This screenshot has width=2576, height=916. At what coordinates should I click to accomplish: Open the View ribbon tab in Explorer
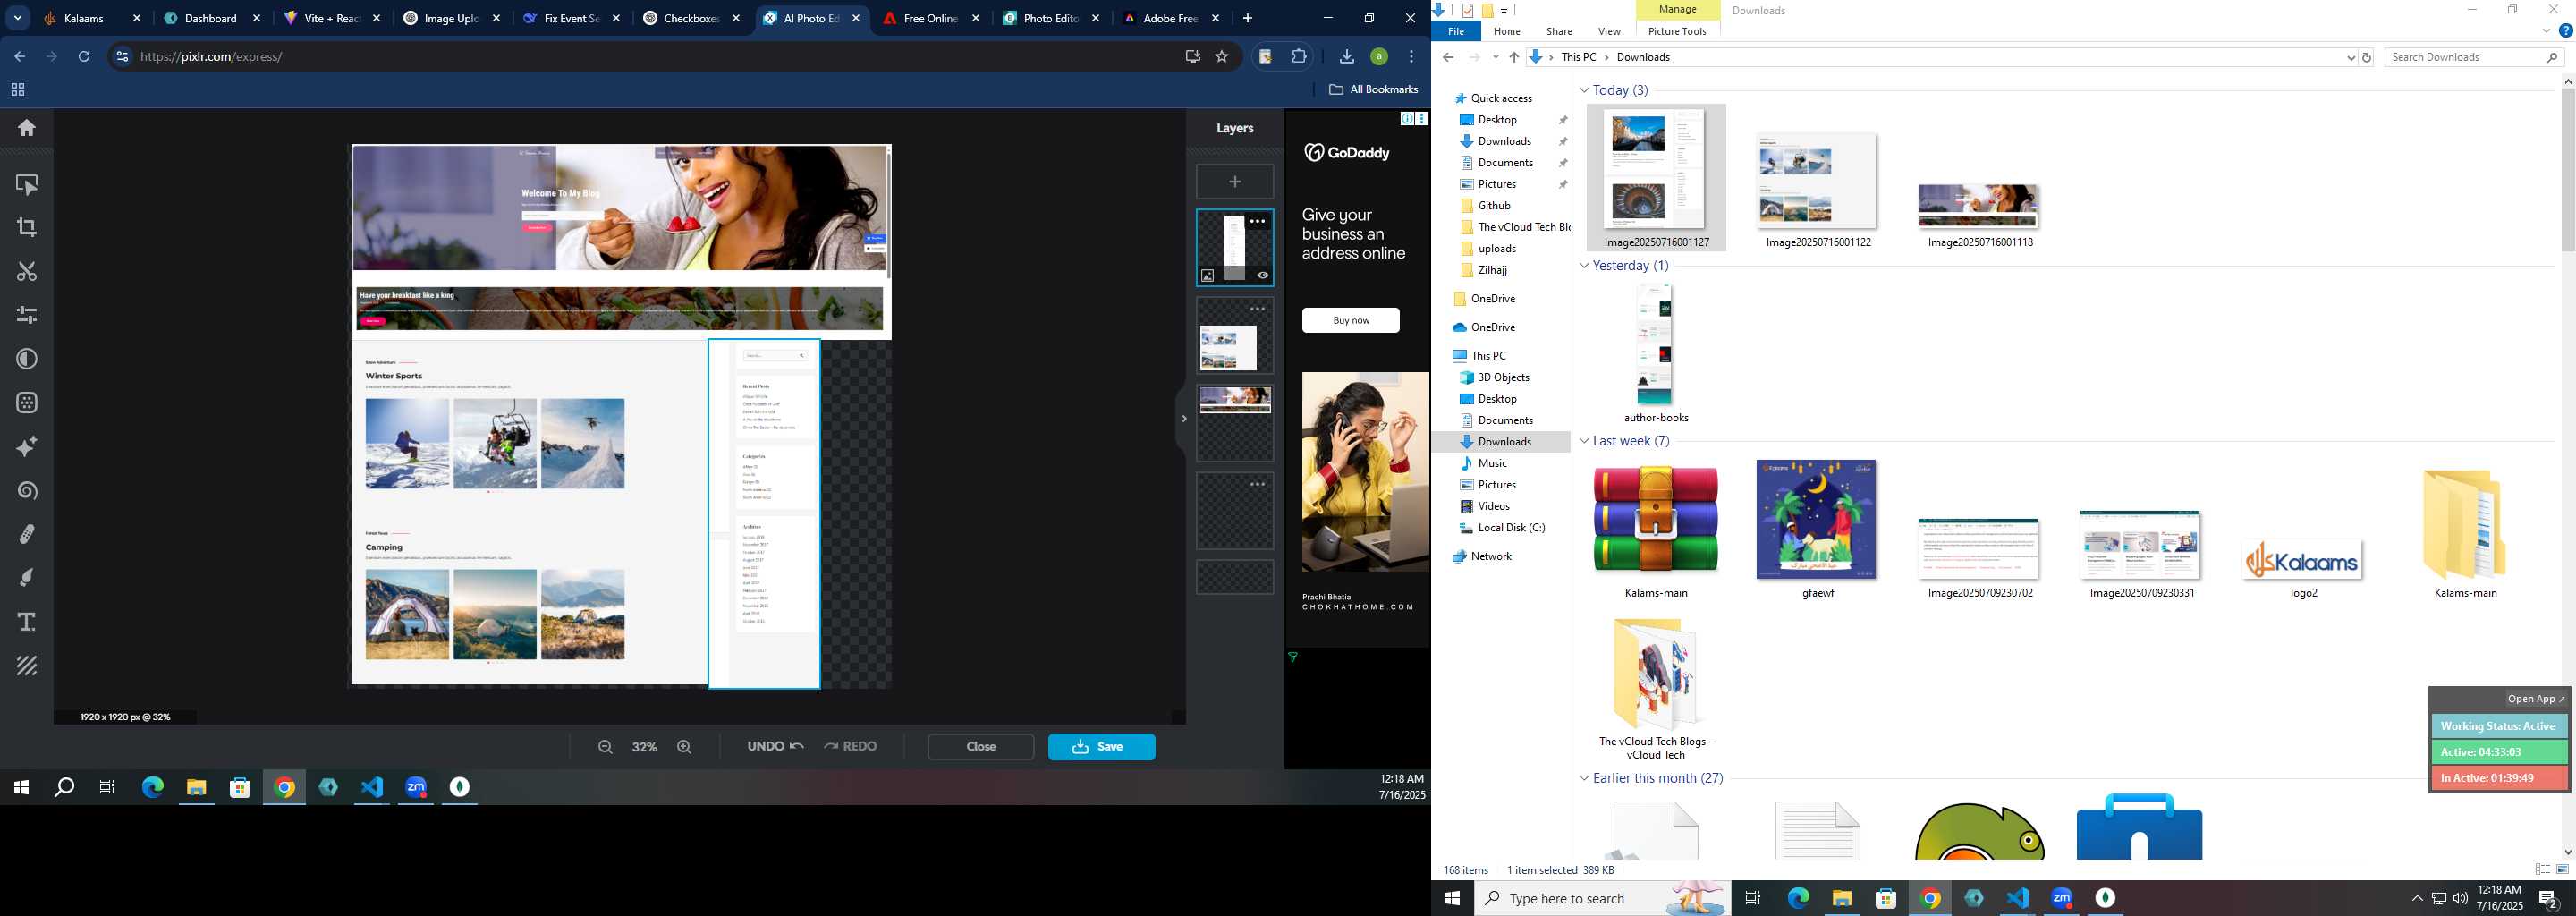point(1609,31)
